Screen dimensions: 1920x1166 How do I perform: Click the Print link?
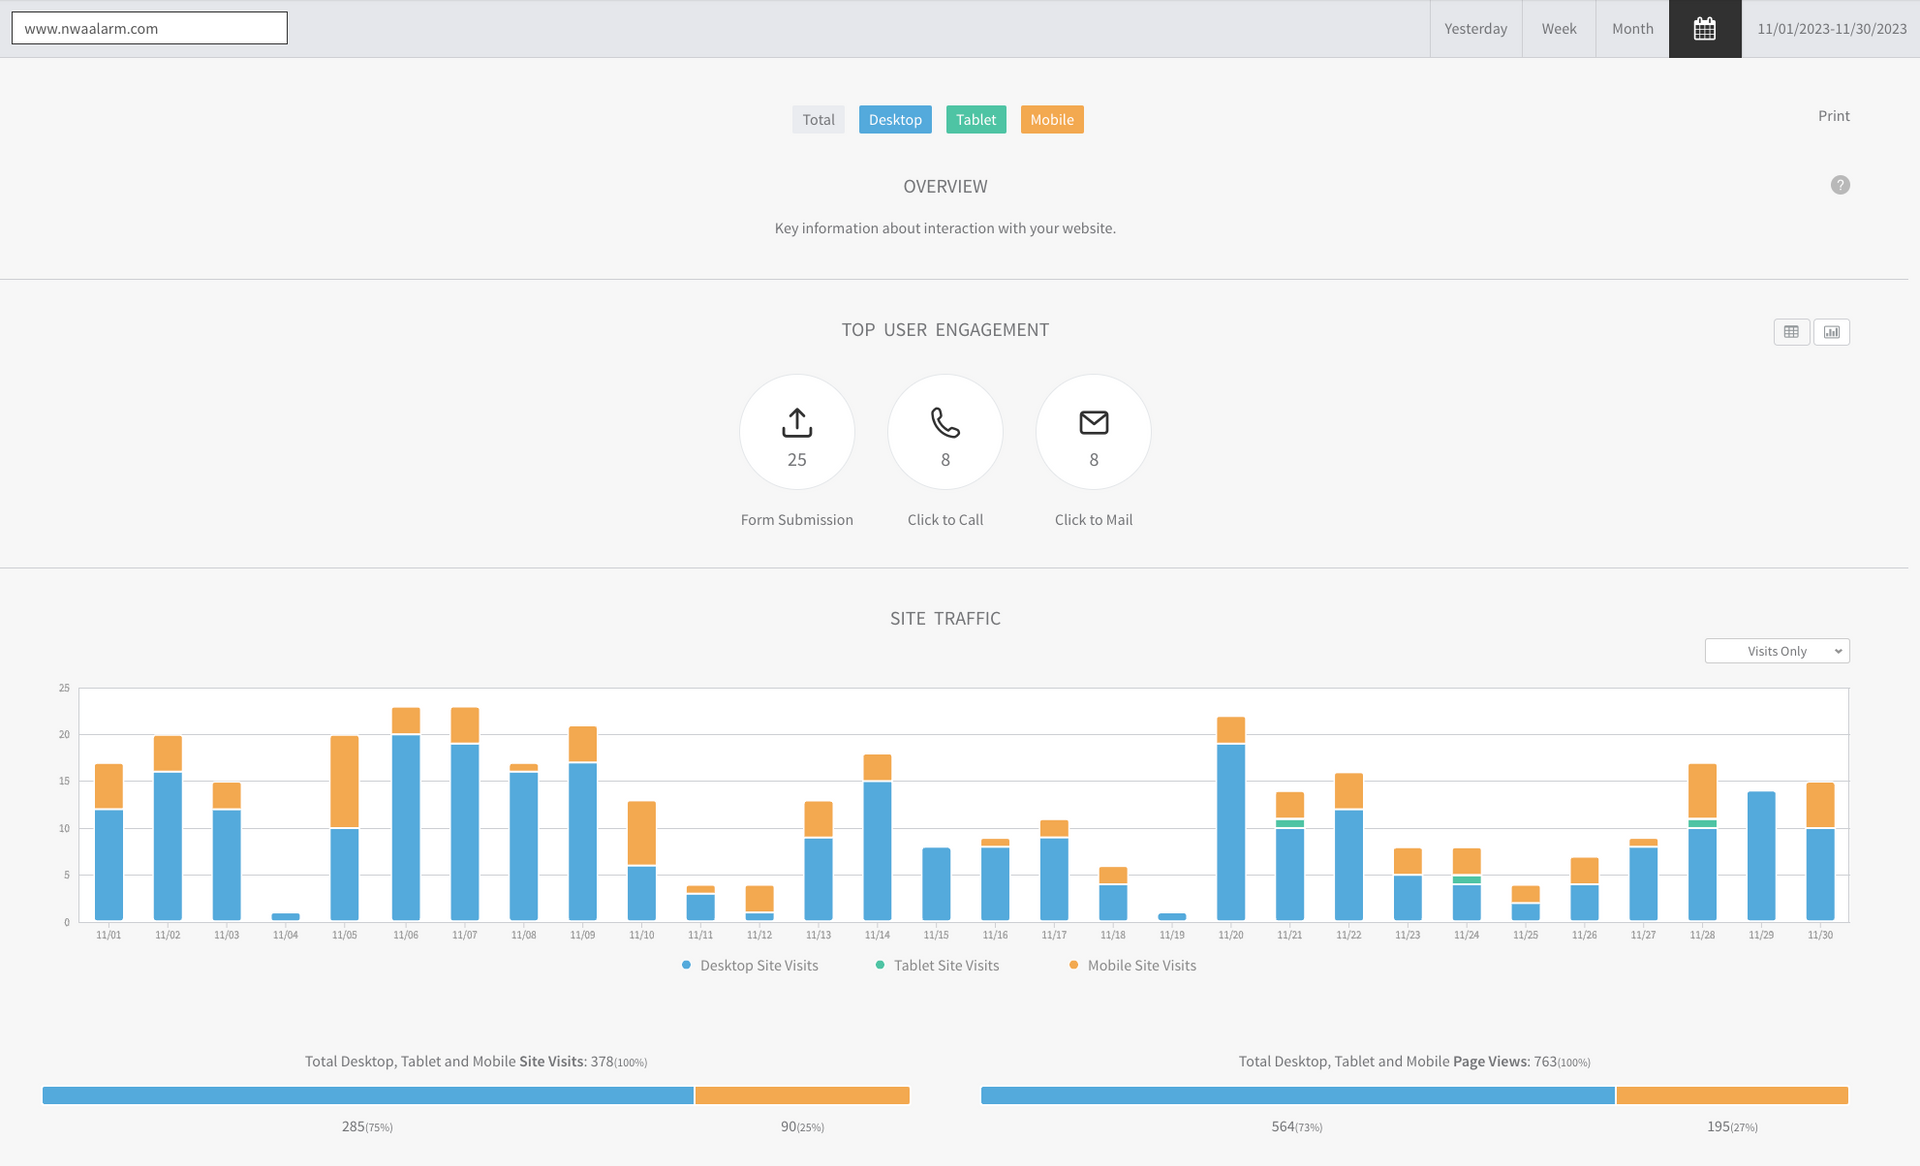1833,116
